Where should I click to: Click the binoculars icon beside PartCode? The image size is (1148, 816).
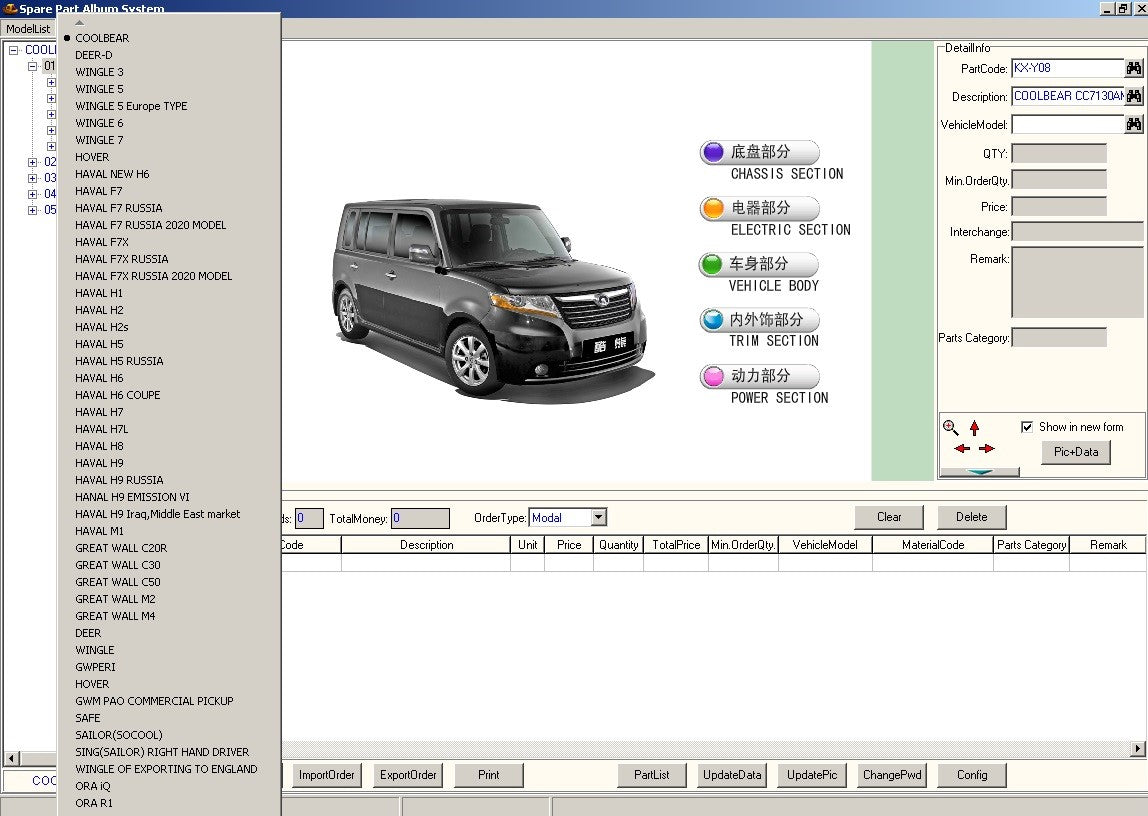(1134, 69)
